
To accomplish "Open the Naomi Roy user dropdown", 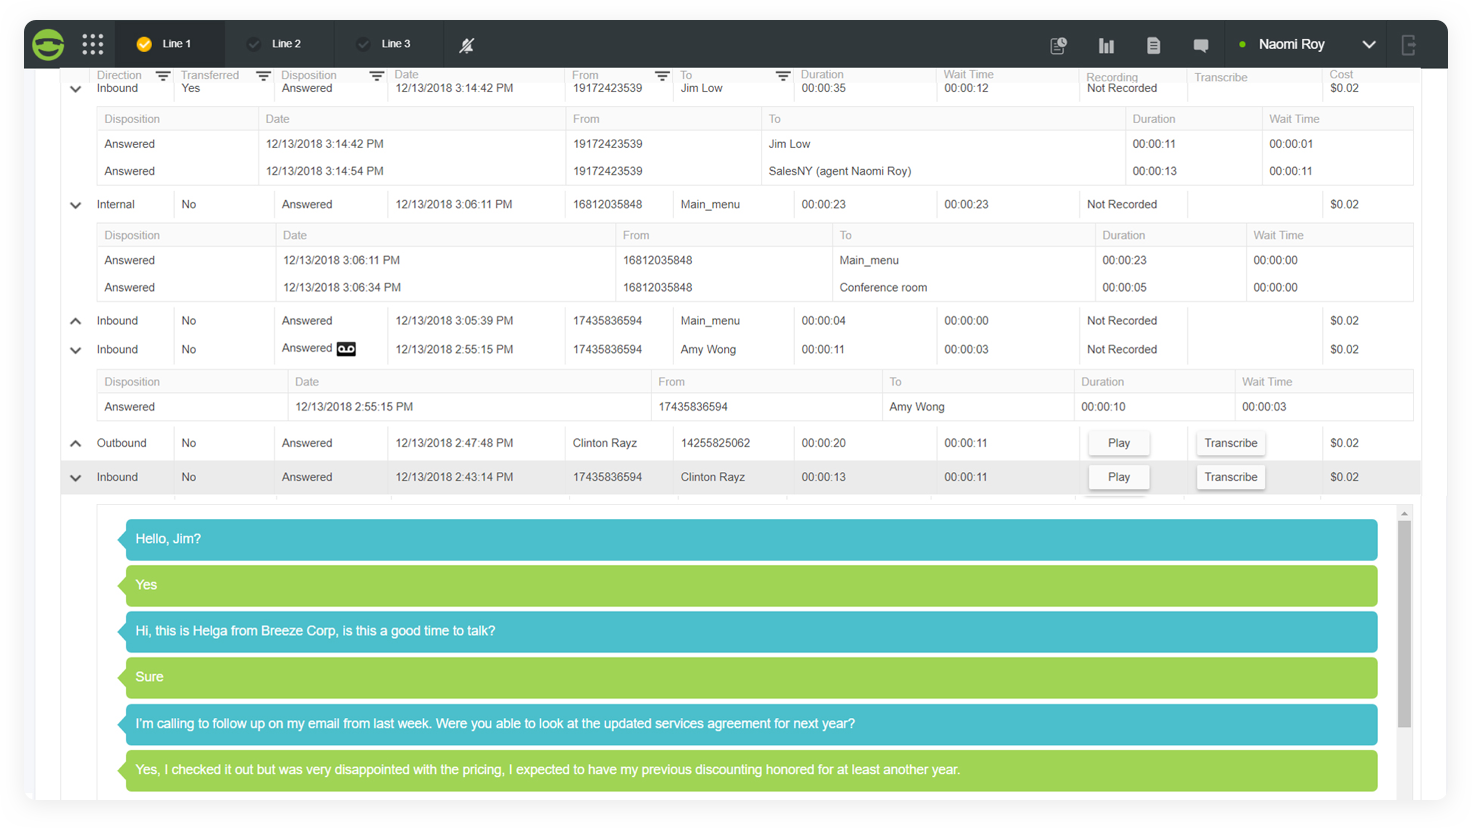I will pyautogui.click(x=1369, y=45).
